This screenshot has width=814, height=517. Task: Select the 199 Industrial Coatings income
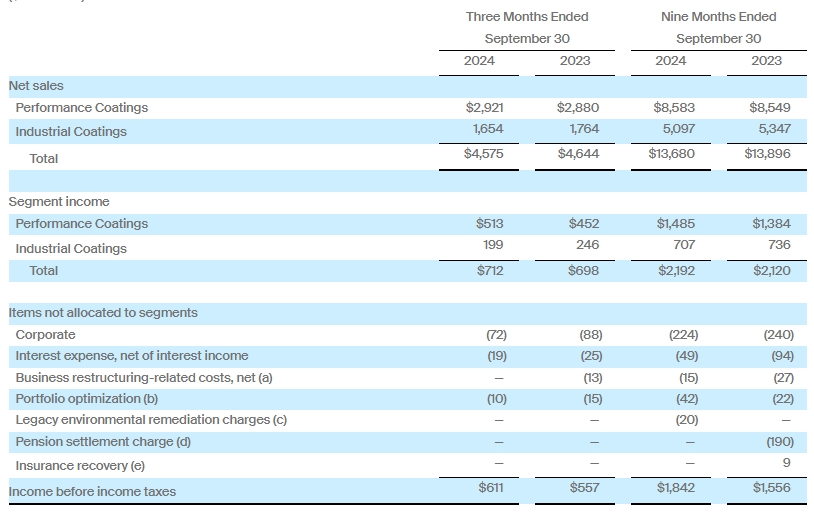493,244
